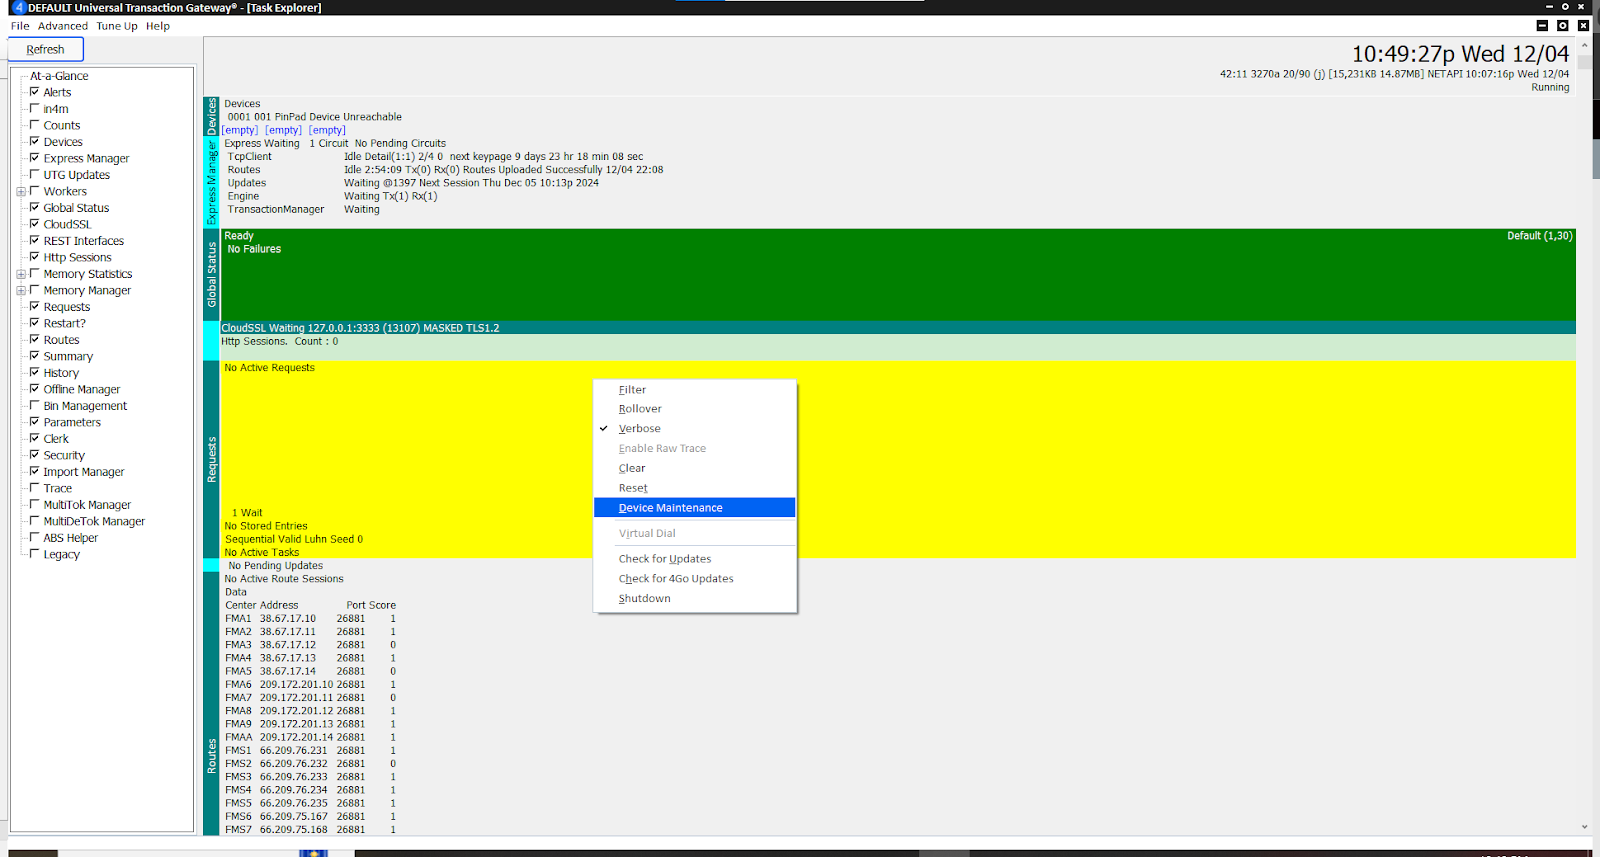Enable the Counts checkbox

[35, 125]
